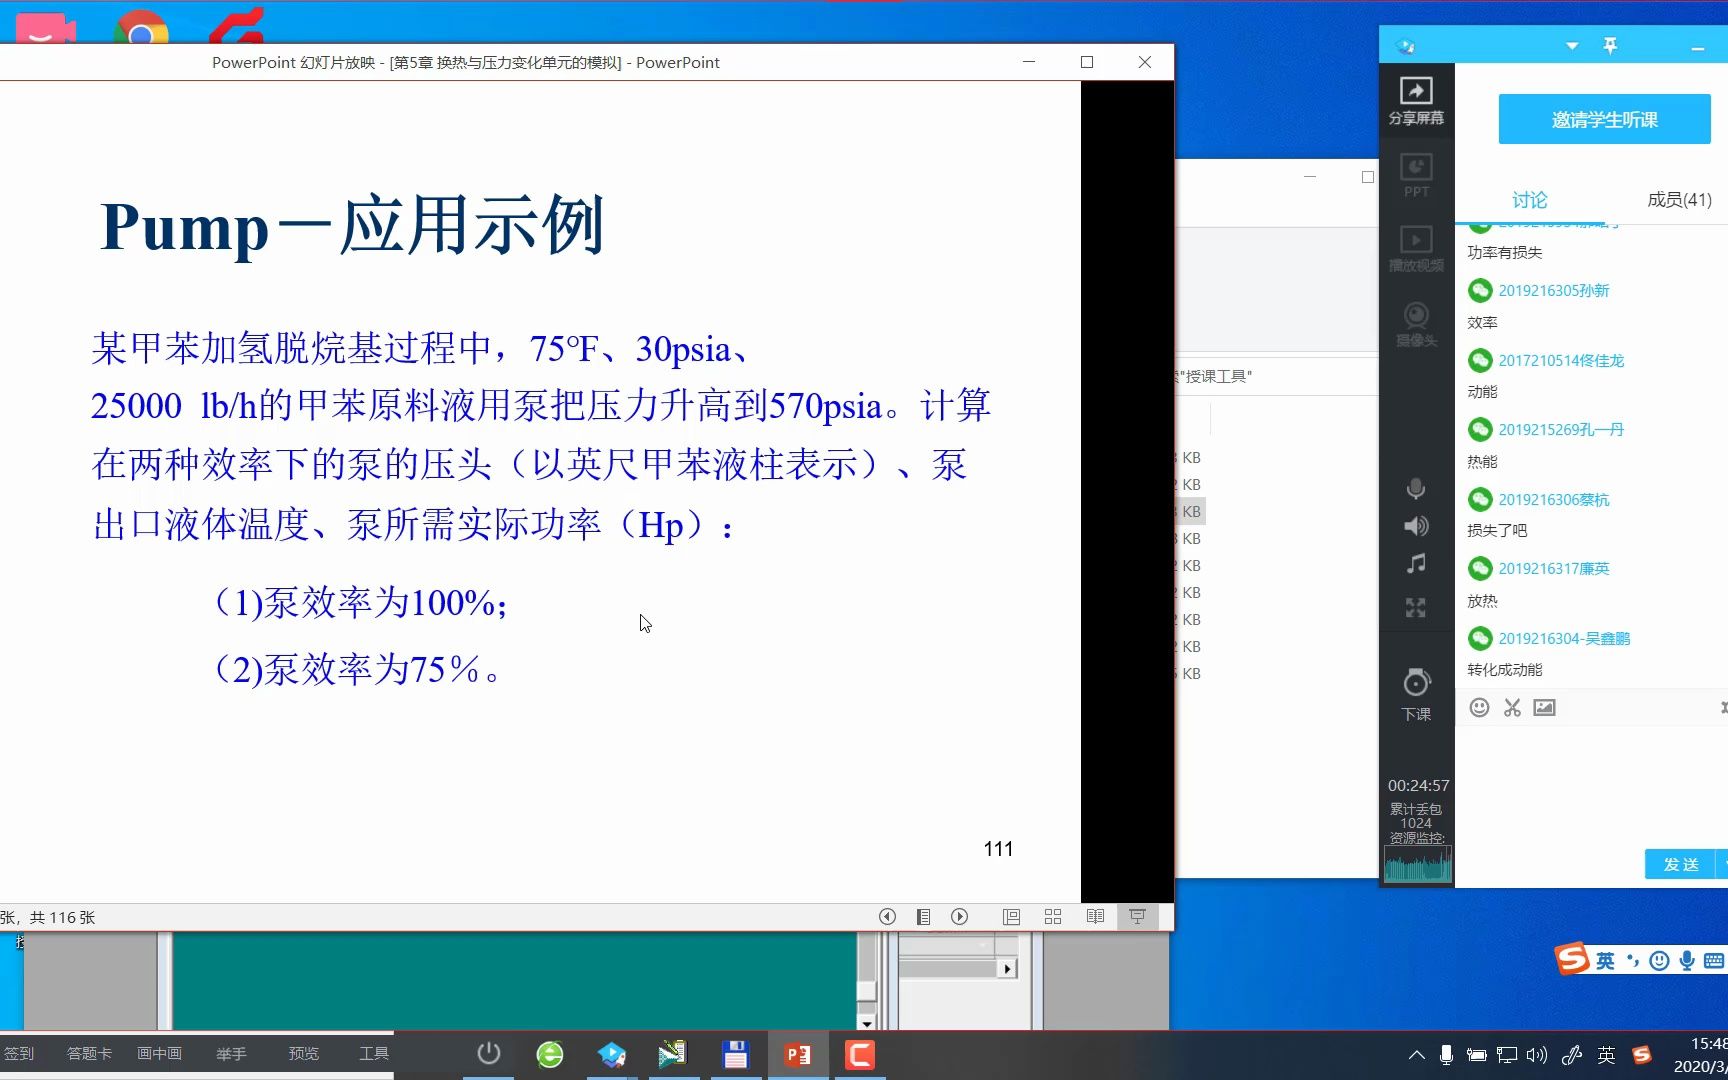Click scroll-down arrow in background window

point(866,1023)
